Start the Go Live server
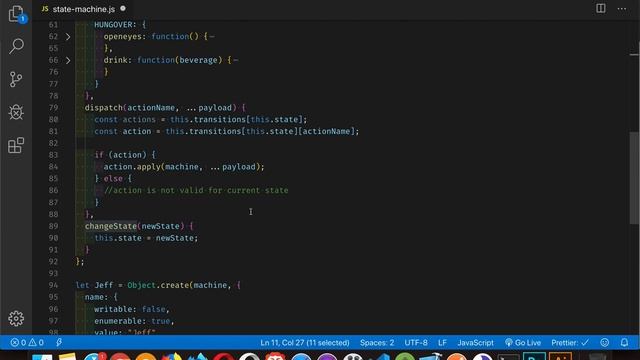The height and width of the screenshot is (360, 640). pyautogui.click(x=523, y=342)
